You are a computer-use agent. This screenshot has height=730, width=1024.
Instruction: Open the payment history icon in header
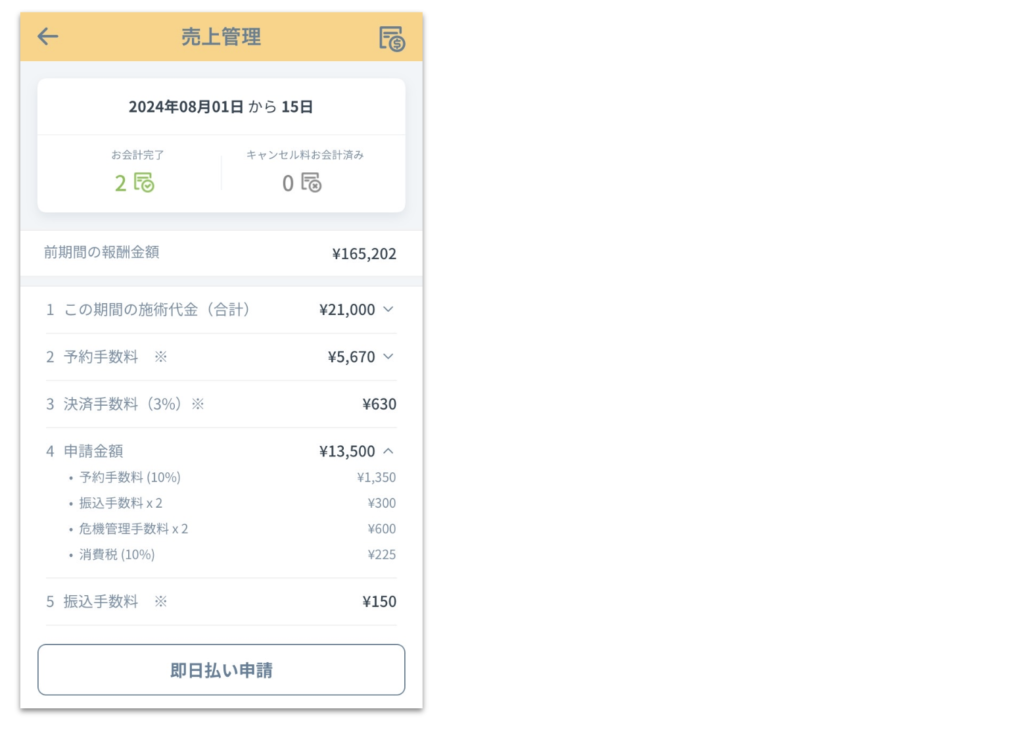click(391, 38)
